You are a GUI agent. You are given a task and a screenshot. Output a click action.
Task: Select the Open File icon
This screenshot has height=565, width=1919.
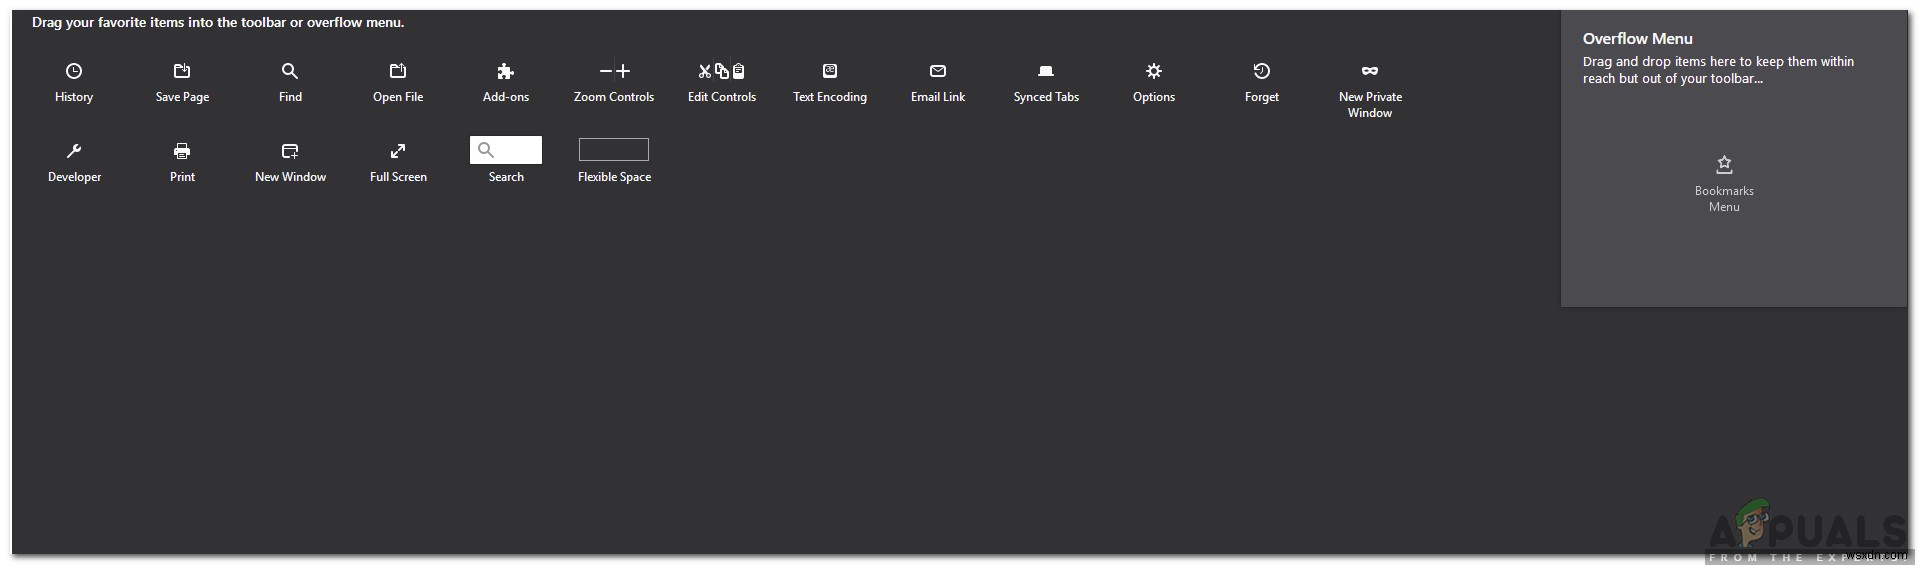click(x=398, y=71)
